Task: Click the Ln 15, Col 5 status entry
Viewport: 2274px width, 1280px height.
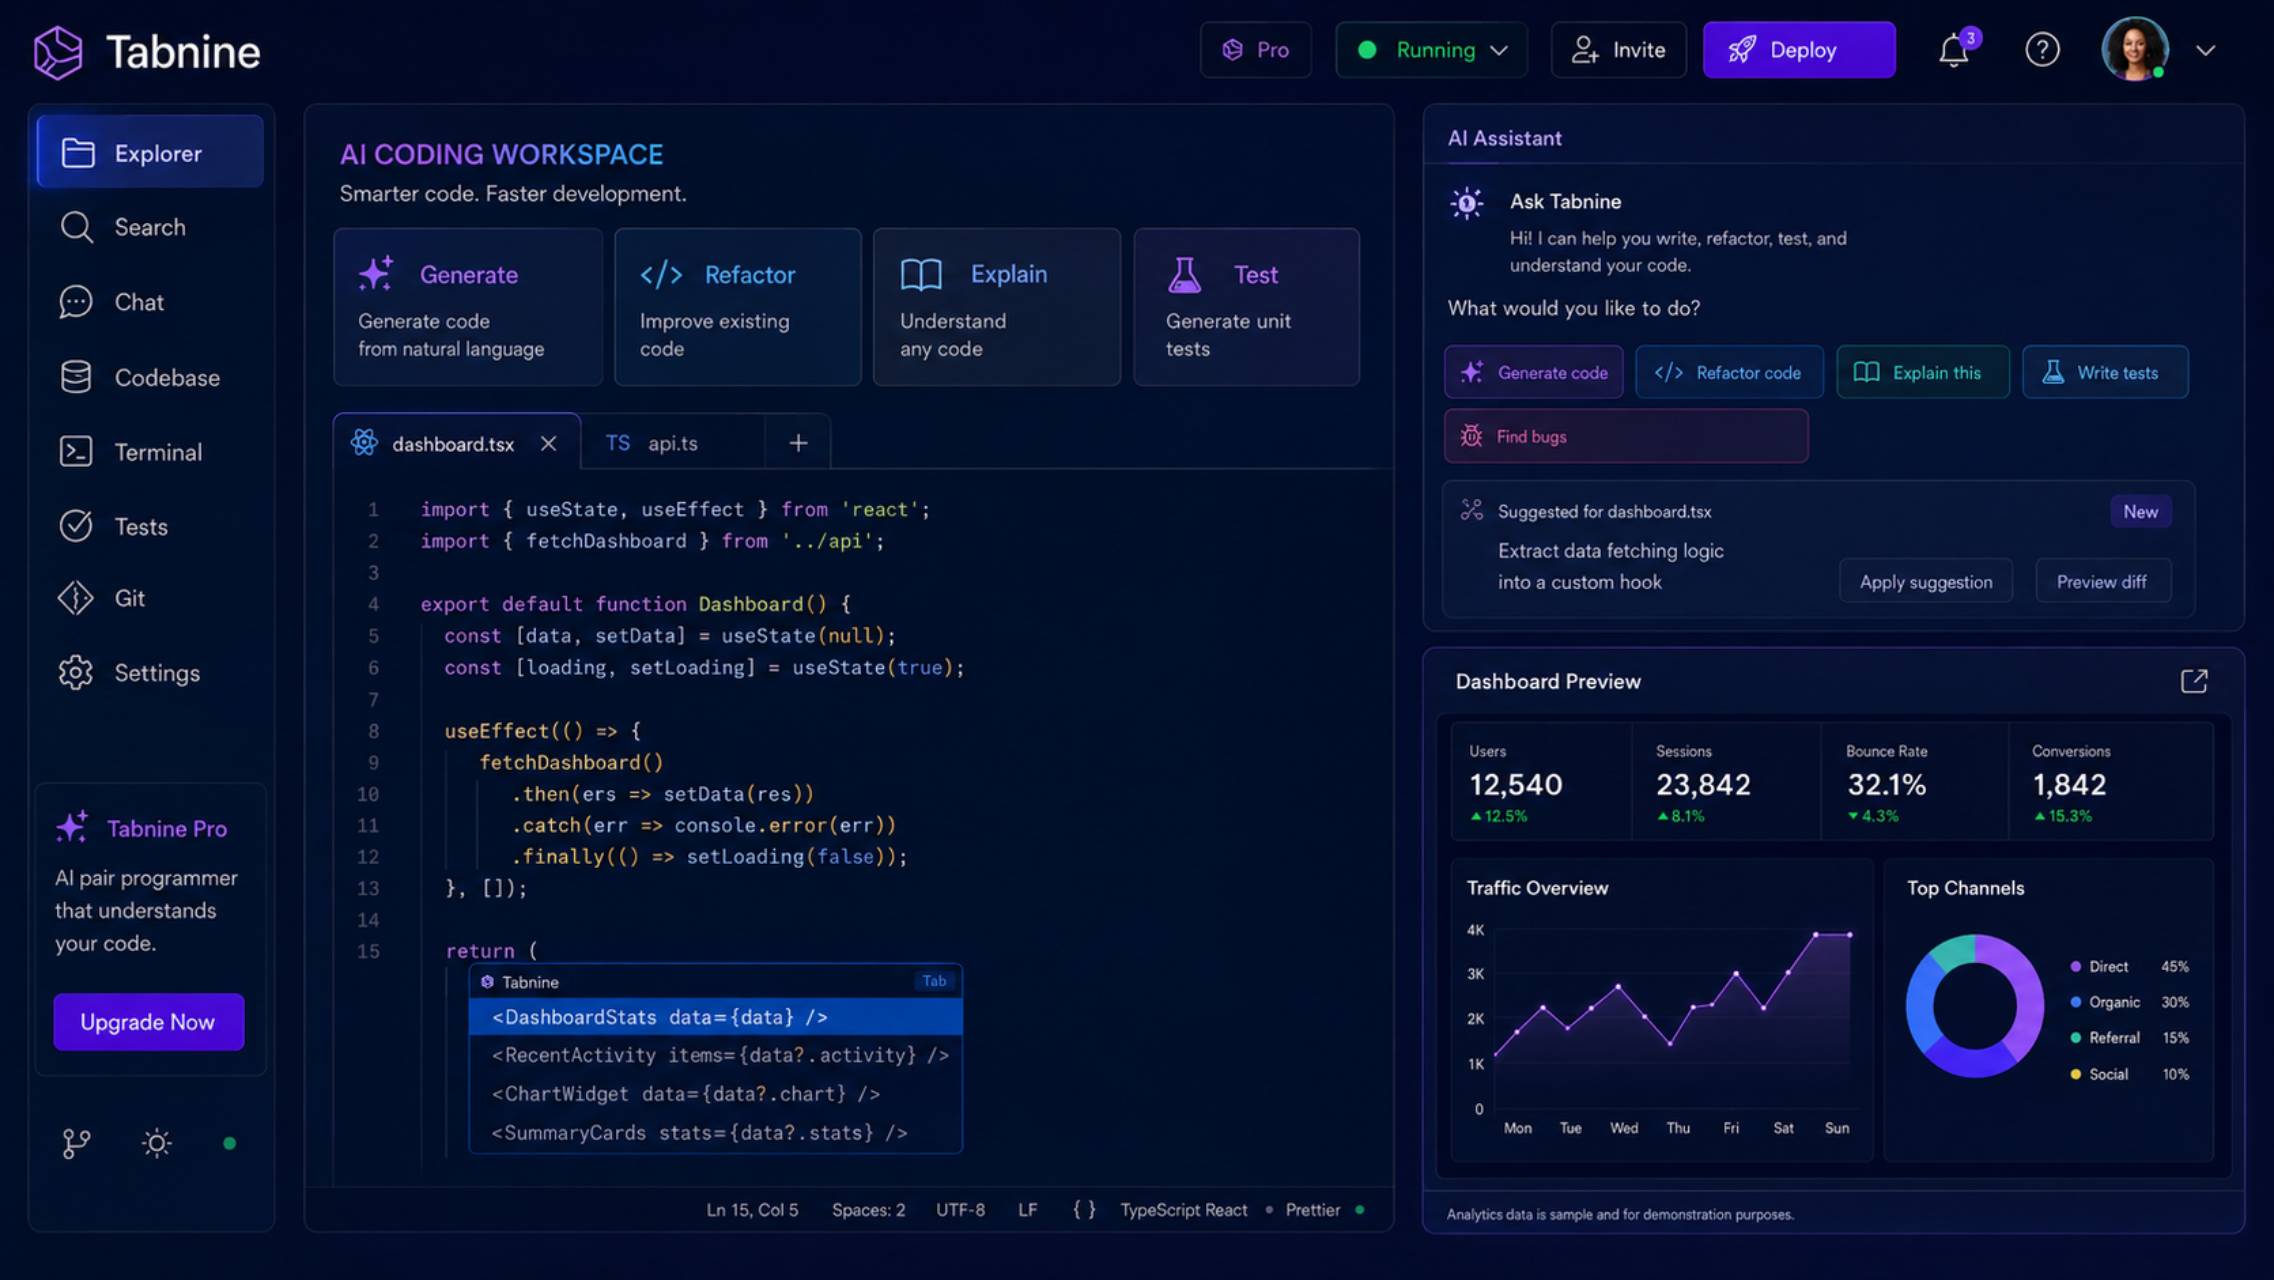Action: pos(752,1210)
